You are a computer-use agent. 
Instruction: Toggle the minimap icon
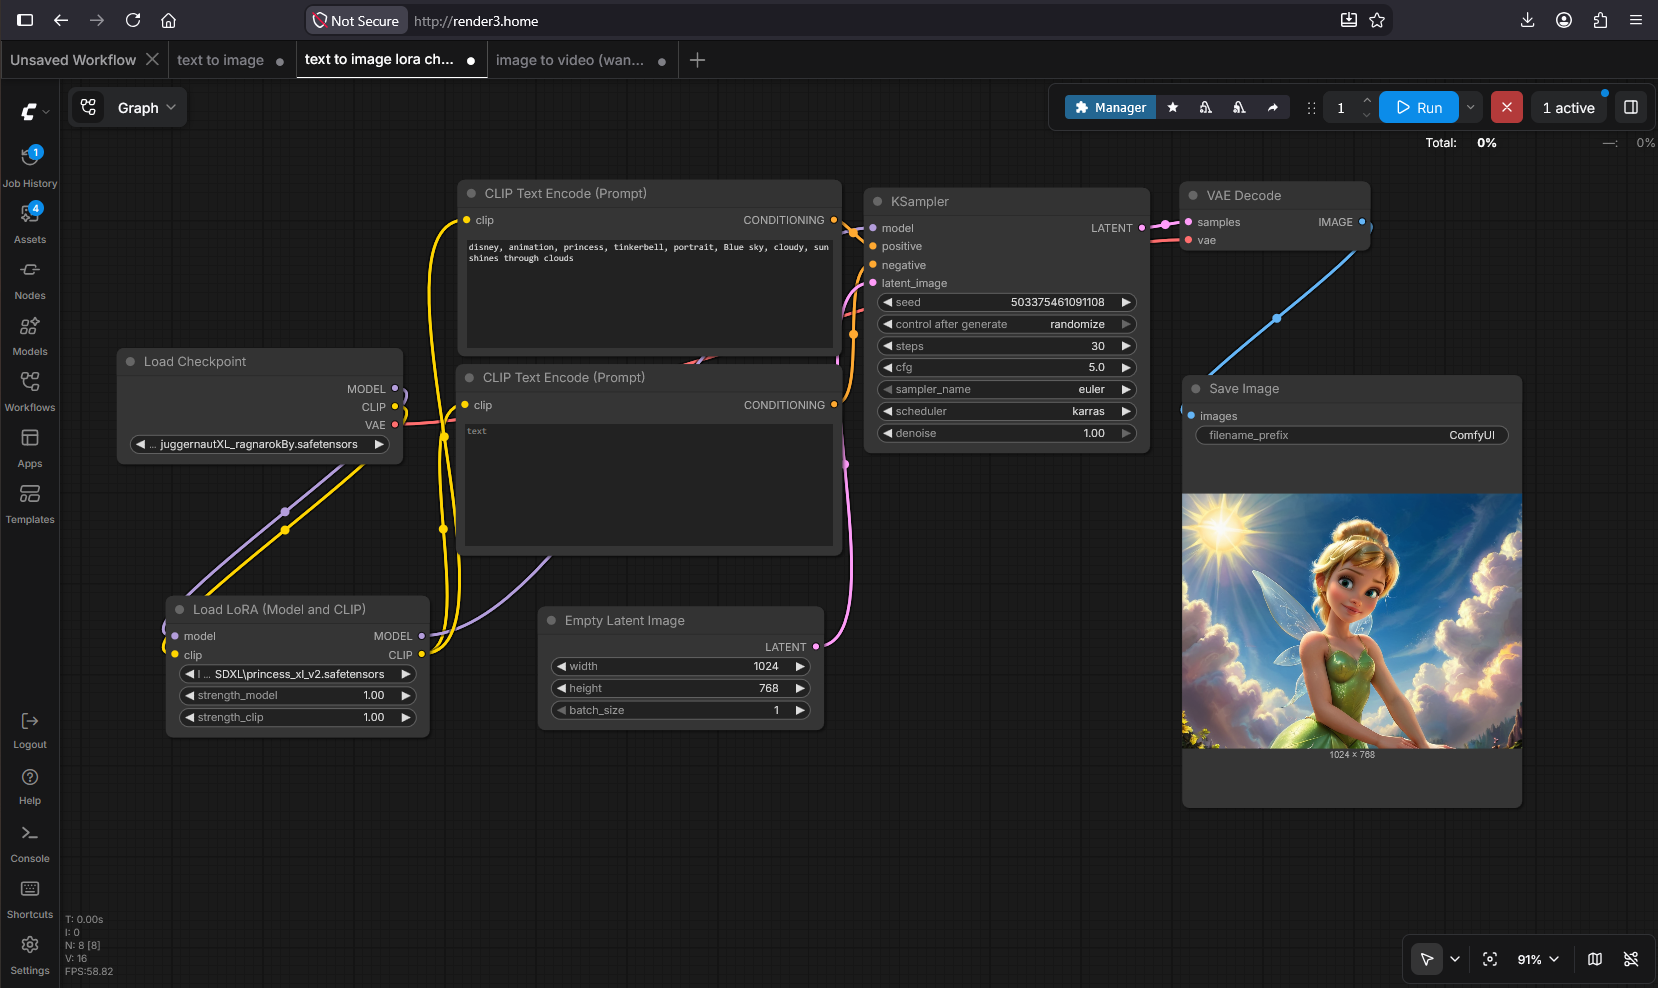pyautogui.click(x=1595, y=959)
